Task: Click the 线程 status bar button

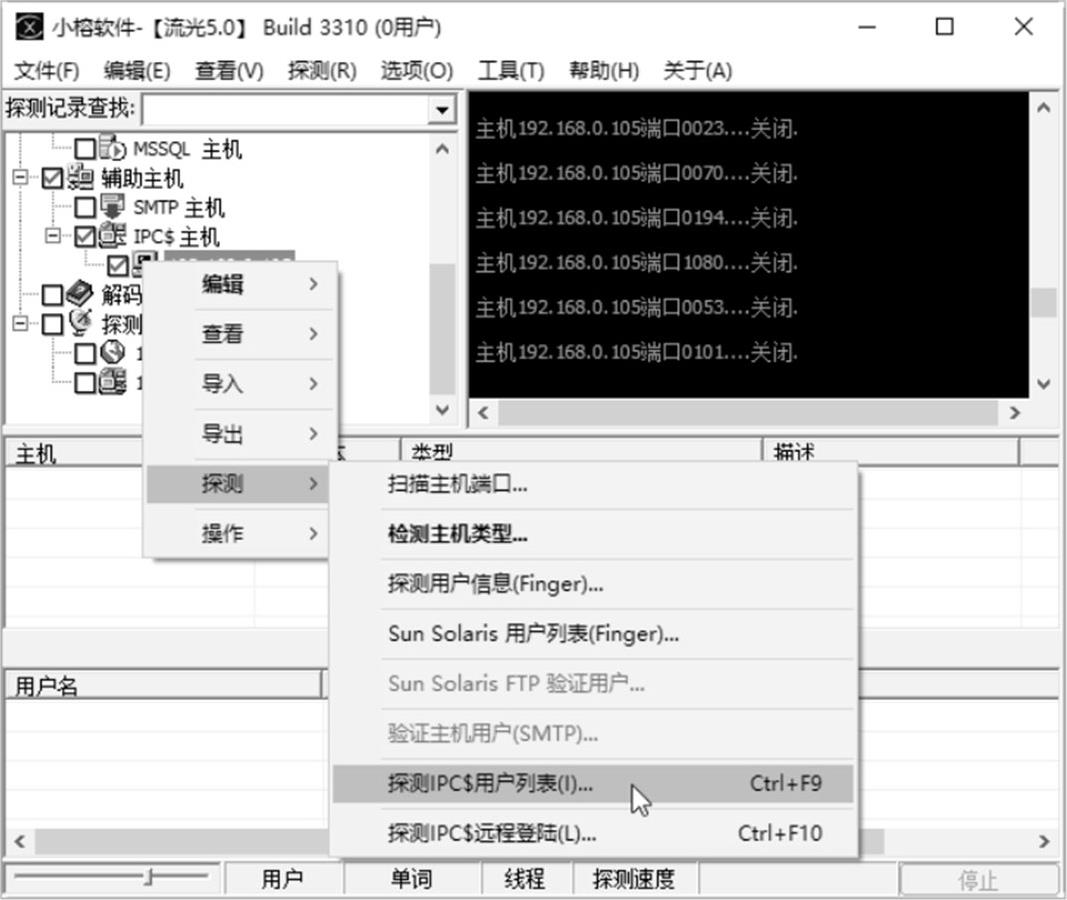Action: point(525,879)
